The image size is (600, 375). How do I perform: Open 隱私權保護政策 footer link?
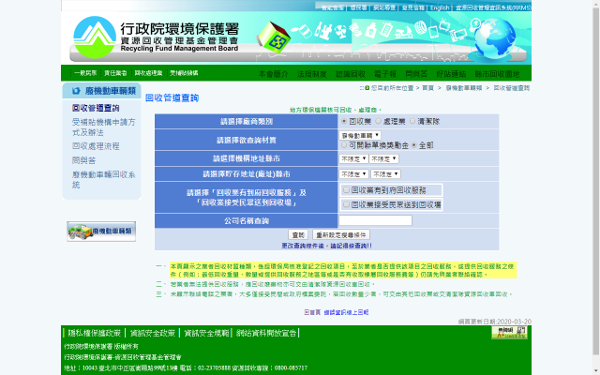[x=94, y=333]
